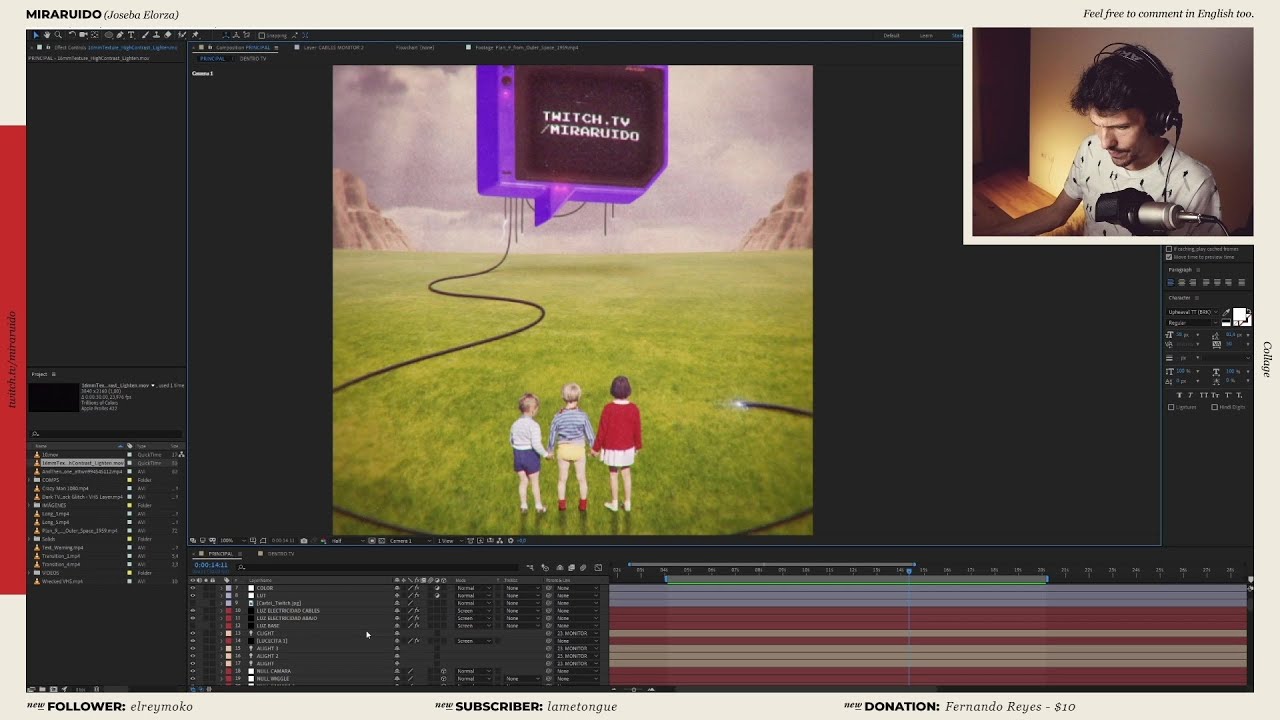
Task: Open the Layer CABLES MONITOR 2 tab
Action: tap(334, 47)
